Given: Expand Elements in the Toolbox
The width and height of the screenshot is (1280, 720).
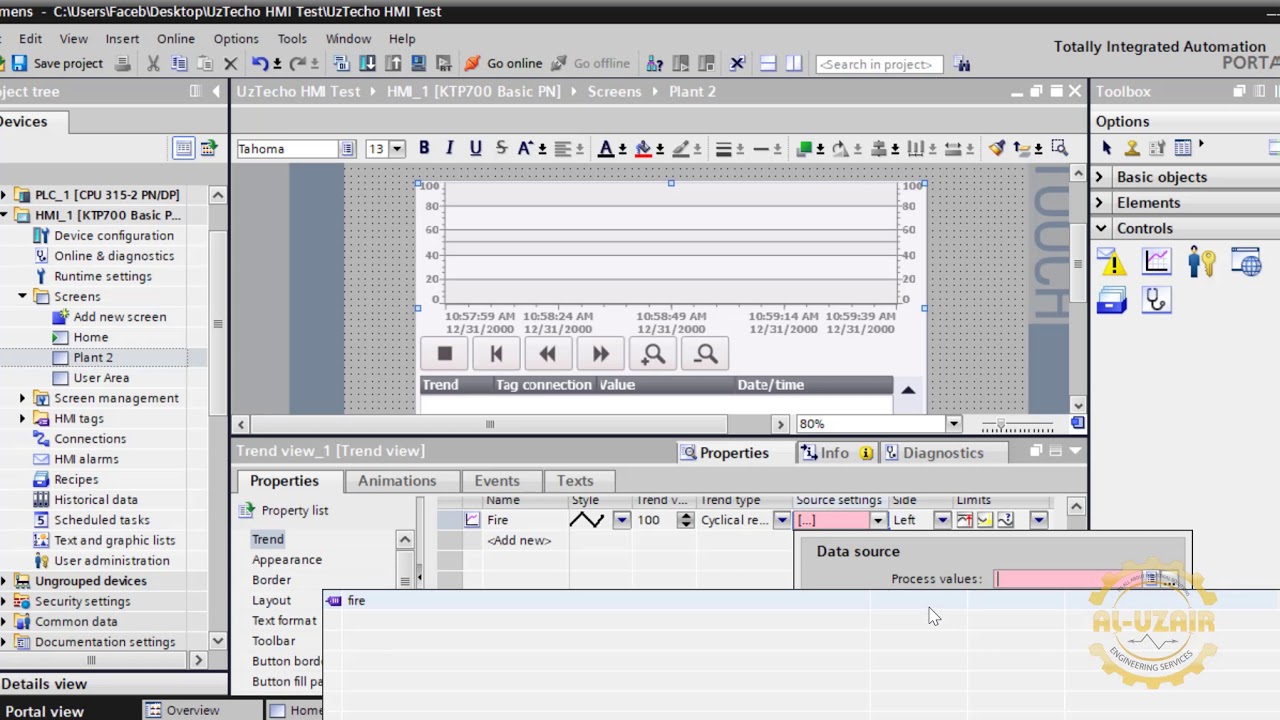Looking at the screenshot, I should pos(1099,203).
